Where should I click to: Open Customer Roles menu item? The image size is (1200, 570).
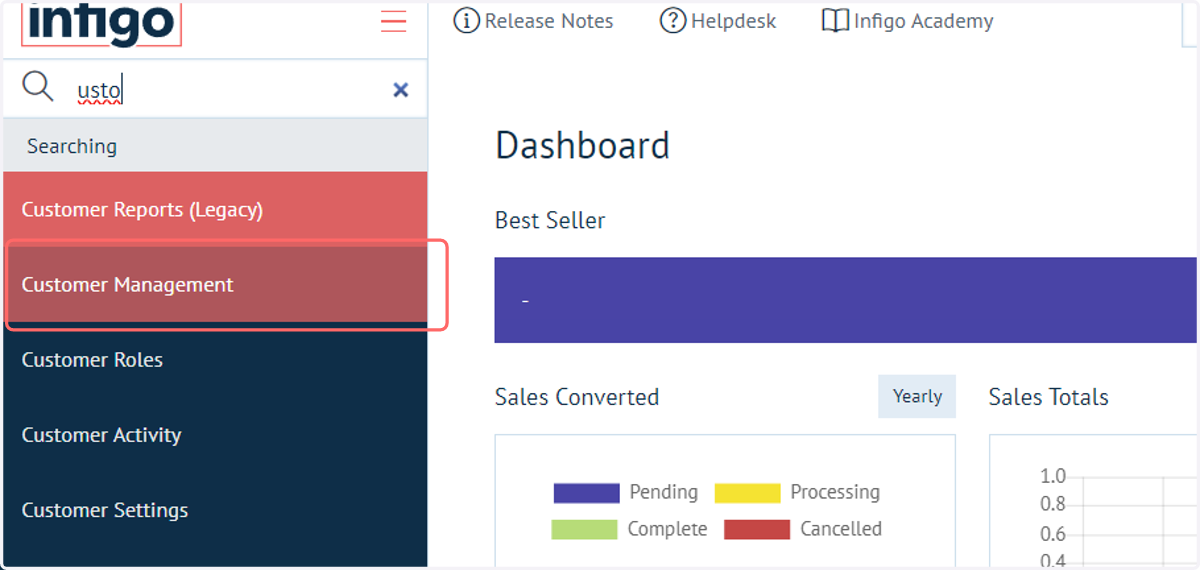point(215,360)
